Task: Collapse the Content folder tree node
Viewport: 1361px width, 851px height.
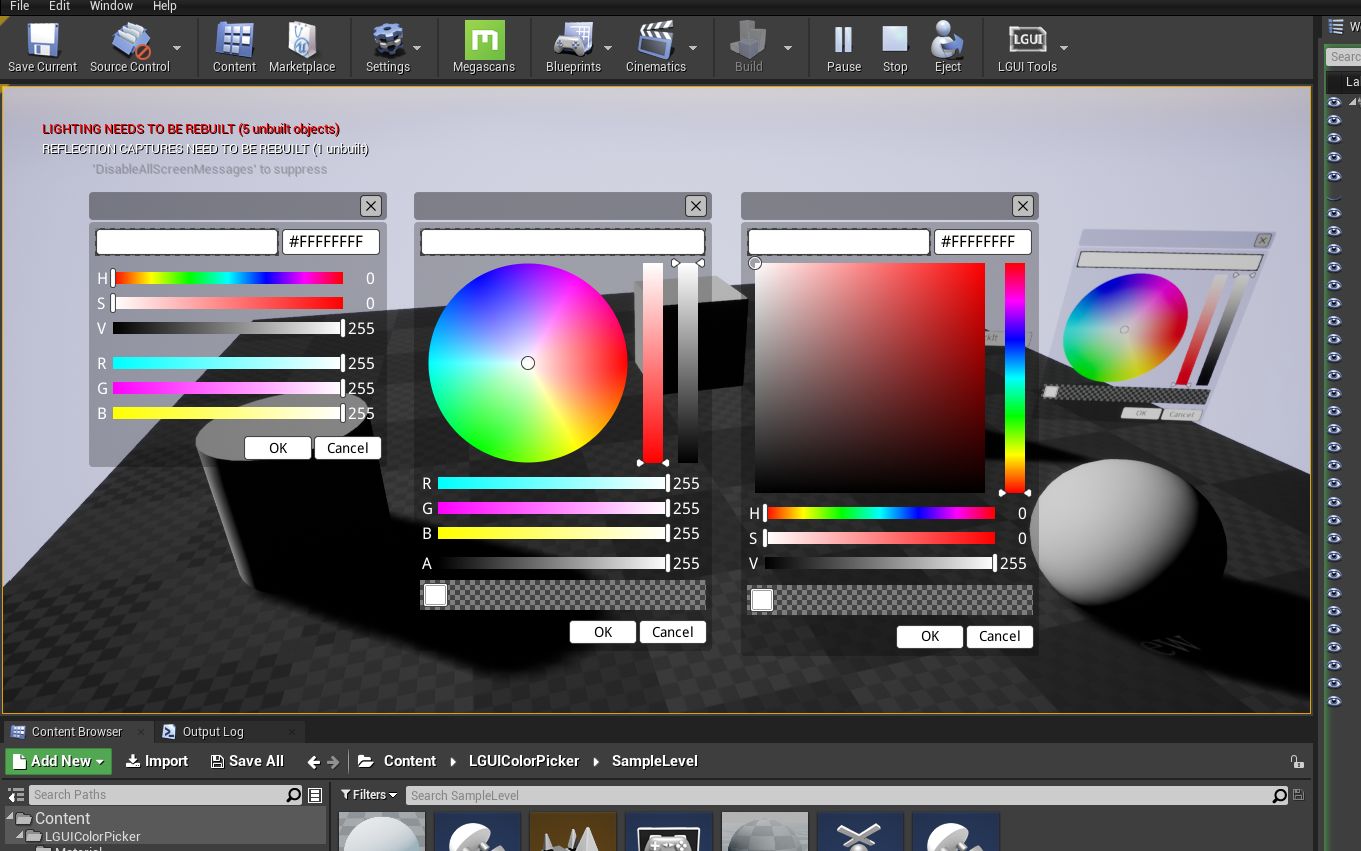Action: 10,818
